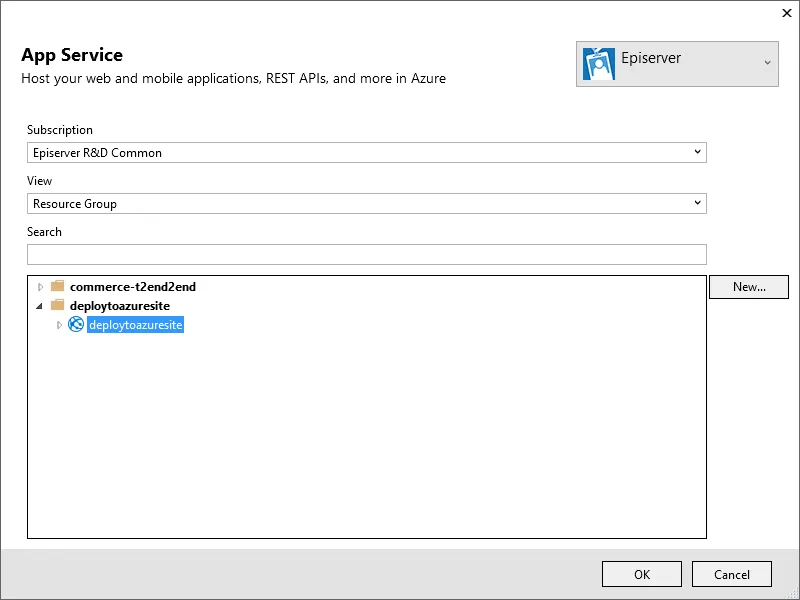The height and width of the screenshot is (600, 800).
Task: Click the New... button
Action: click(748, 287)
